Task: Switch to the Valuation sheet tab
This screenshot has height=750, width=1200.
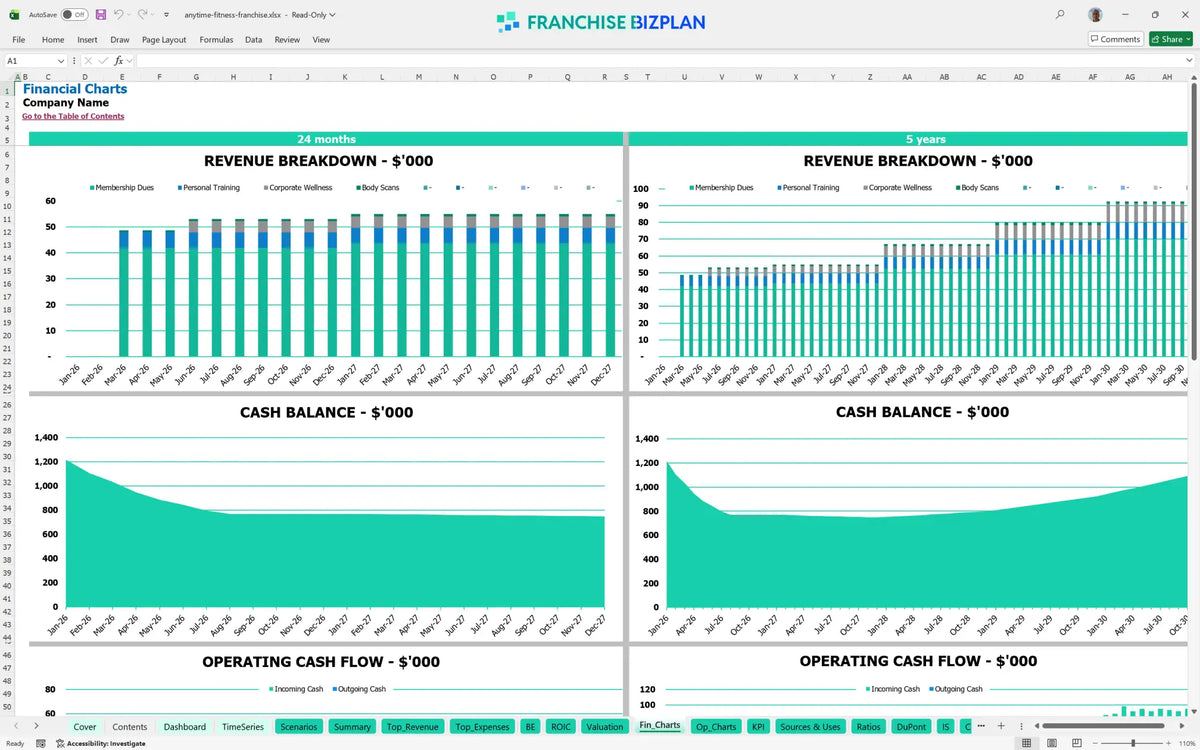Action: point(604,726)
